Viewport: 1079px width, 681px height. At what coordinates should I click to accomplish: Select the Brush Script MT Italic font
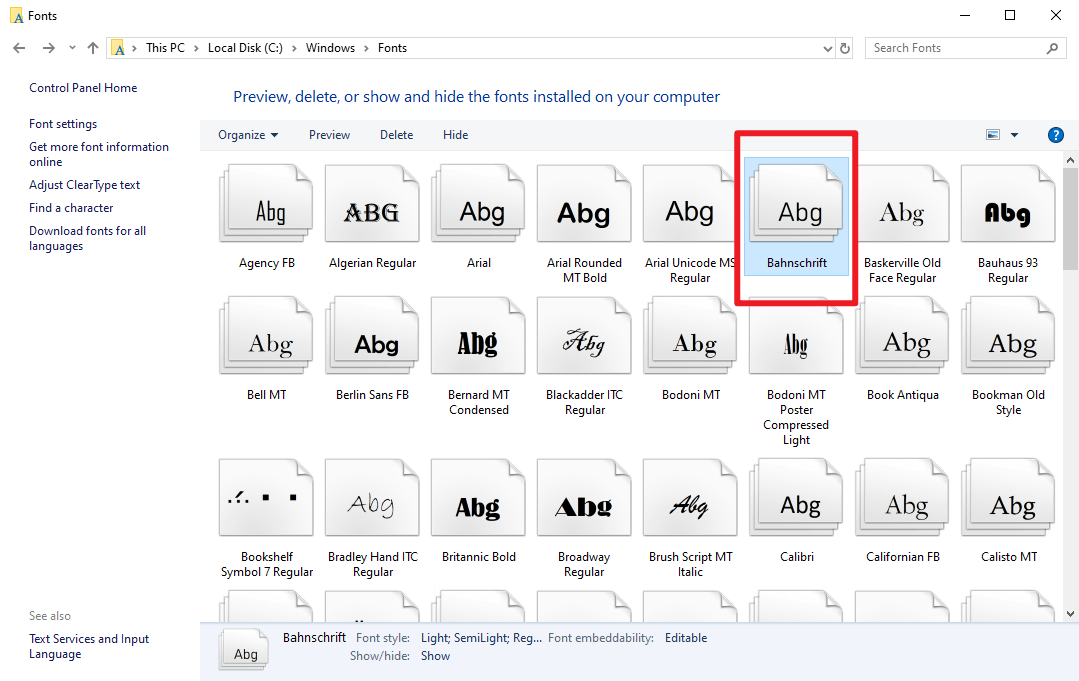tap(690, 498)
